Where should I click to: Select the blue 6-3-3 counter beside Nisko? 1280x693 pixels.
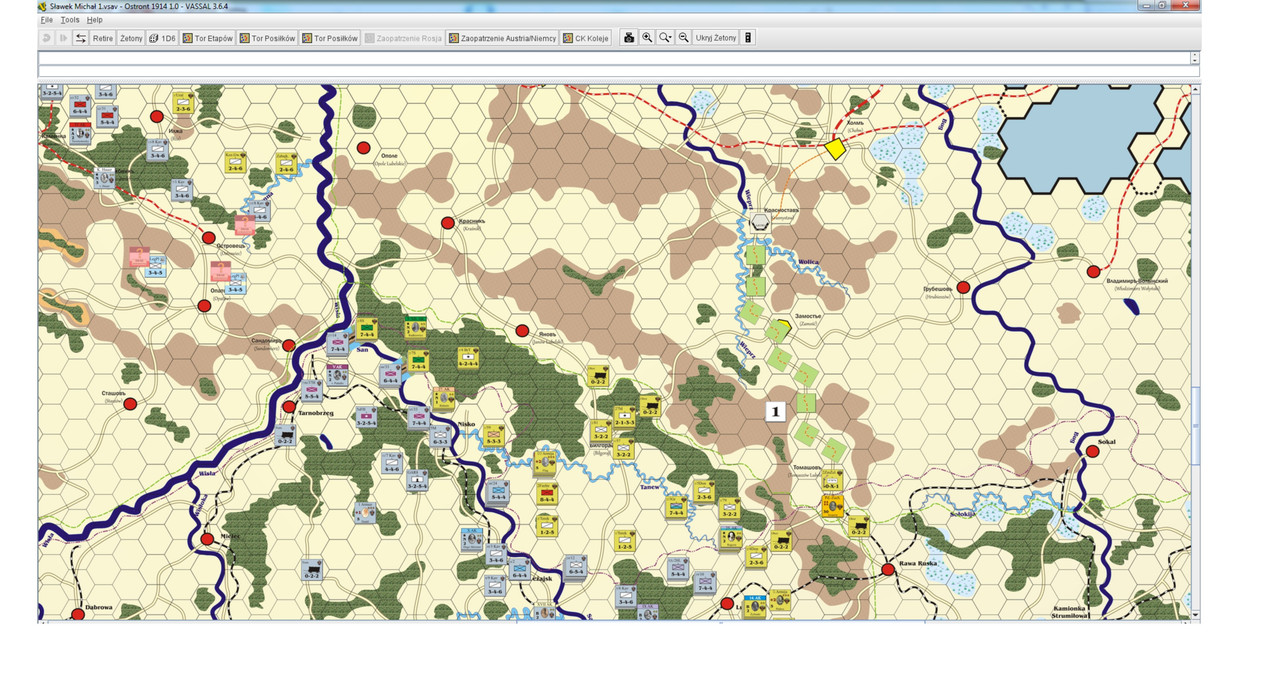440,436
